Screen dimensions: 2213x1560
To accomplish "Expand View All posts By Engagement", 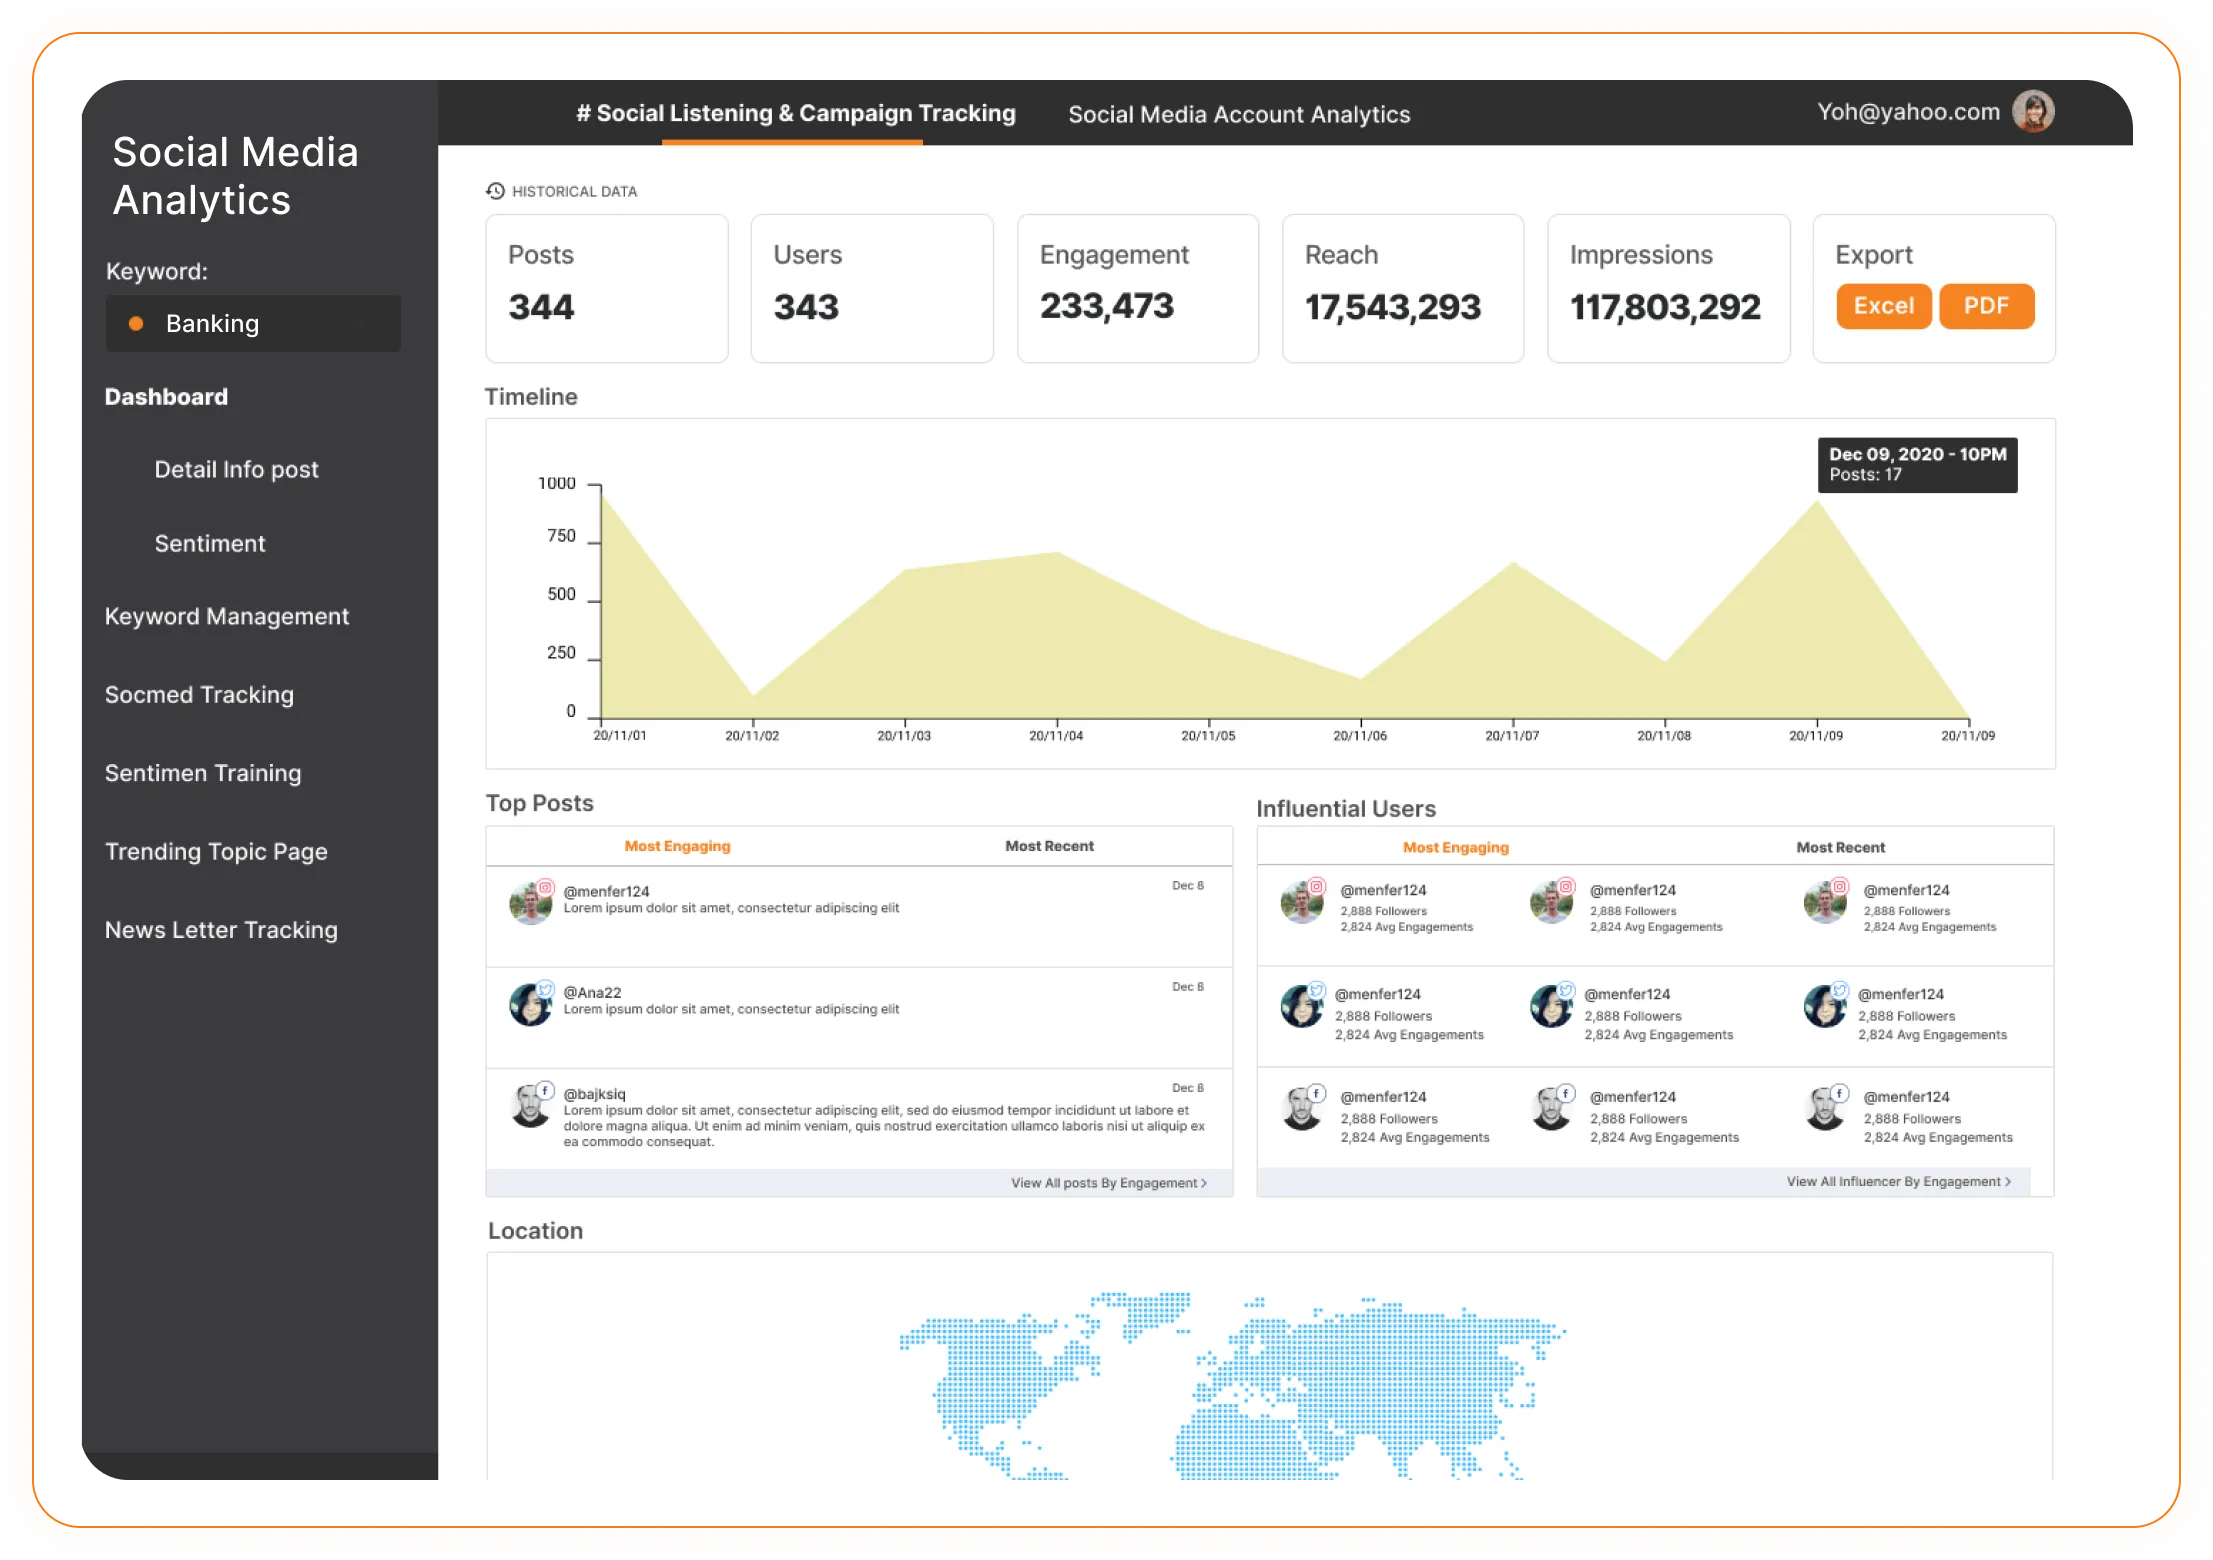I will point(1108,1183).
